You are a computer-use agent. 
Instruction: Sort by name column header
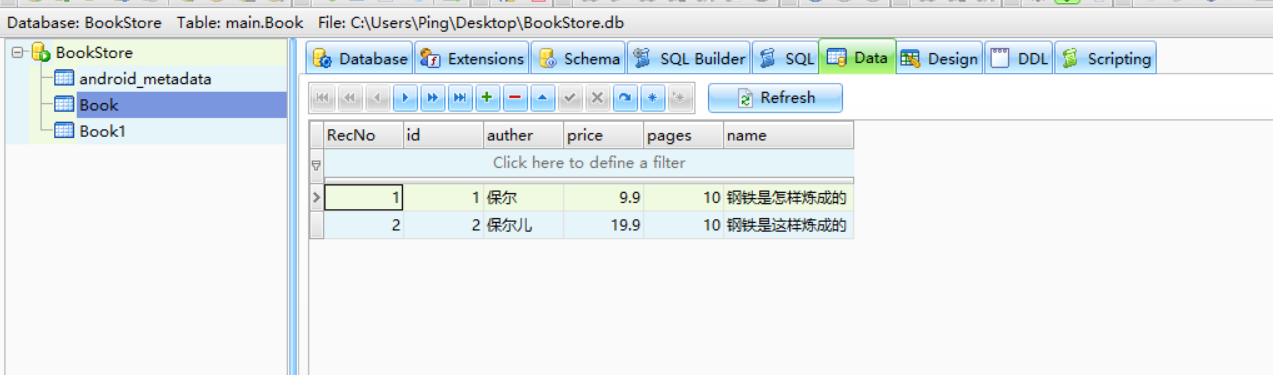pyautogui.click(x=789, y=135)
